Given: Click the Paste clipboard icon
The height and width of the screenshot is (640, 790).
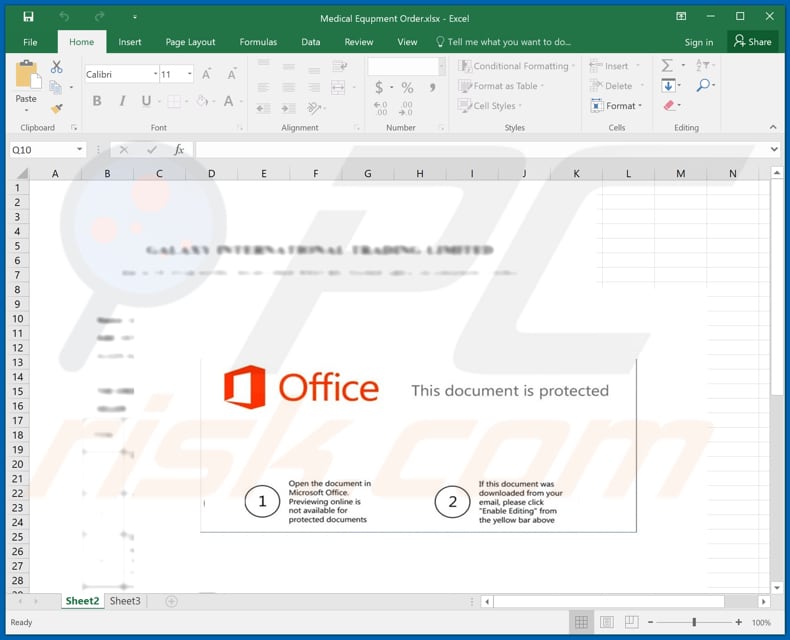Looking at the screenshot, I should point(27,75).
